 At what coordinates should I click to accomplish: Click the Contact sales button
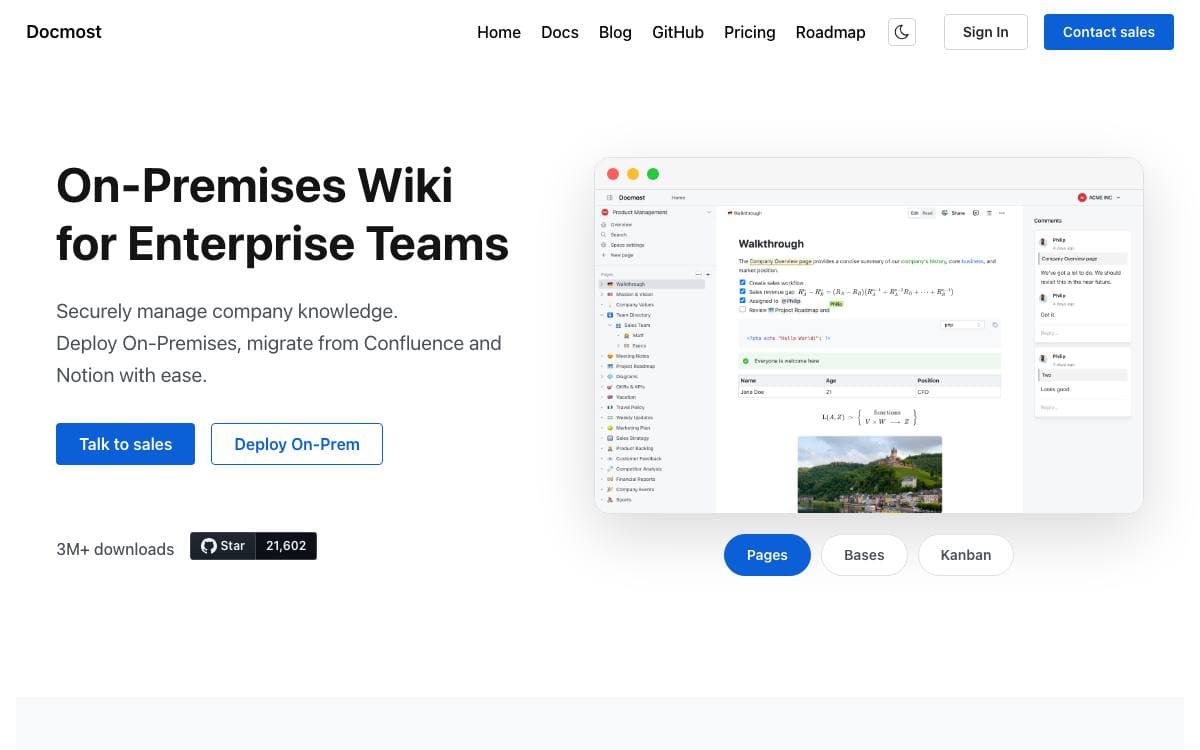[1109, 32]
